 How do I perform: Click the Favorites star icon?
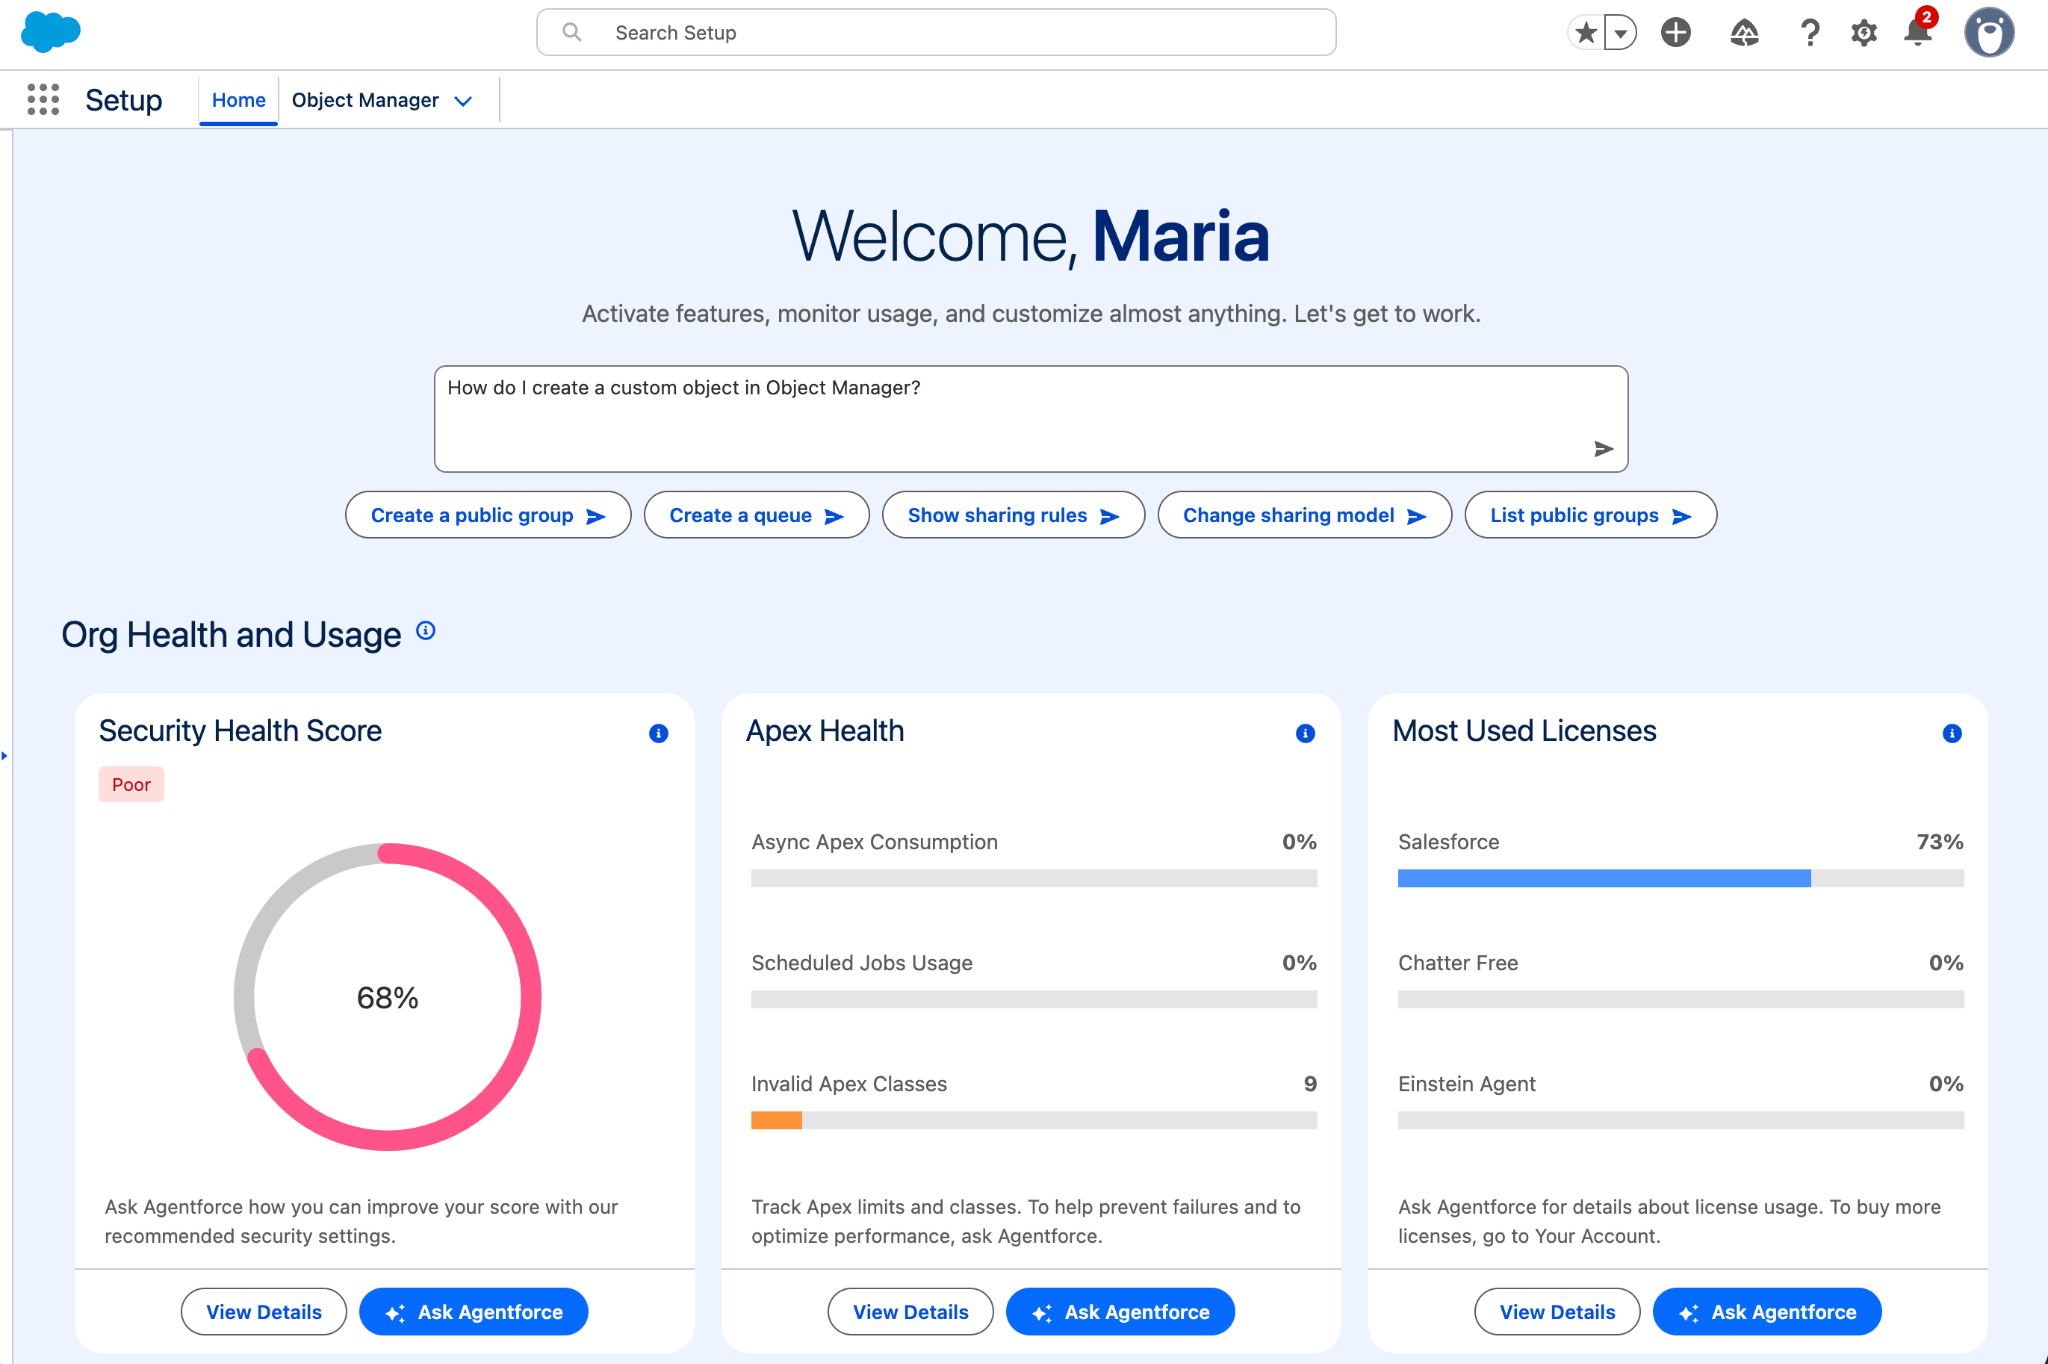[1585, 33]
